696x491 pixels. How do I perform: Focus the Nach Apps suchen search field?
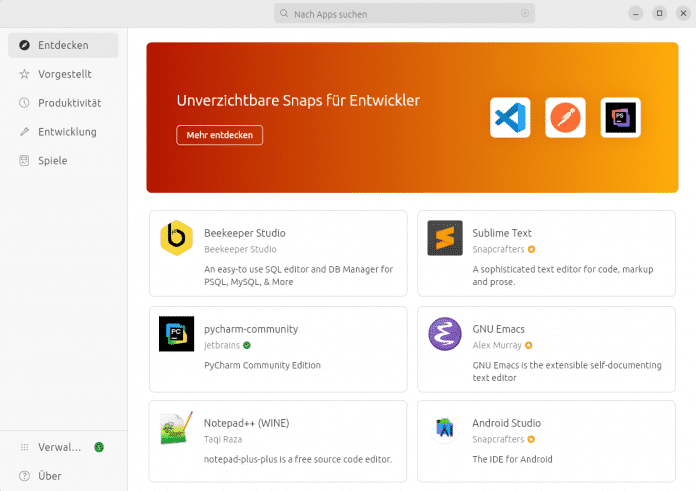coord(404,13)
